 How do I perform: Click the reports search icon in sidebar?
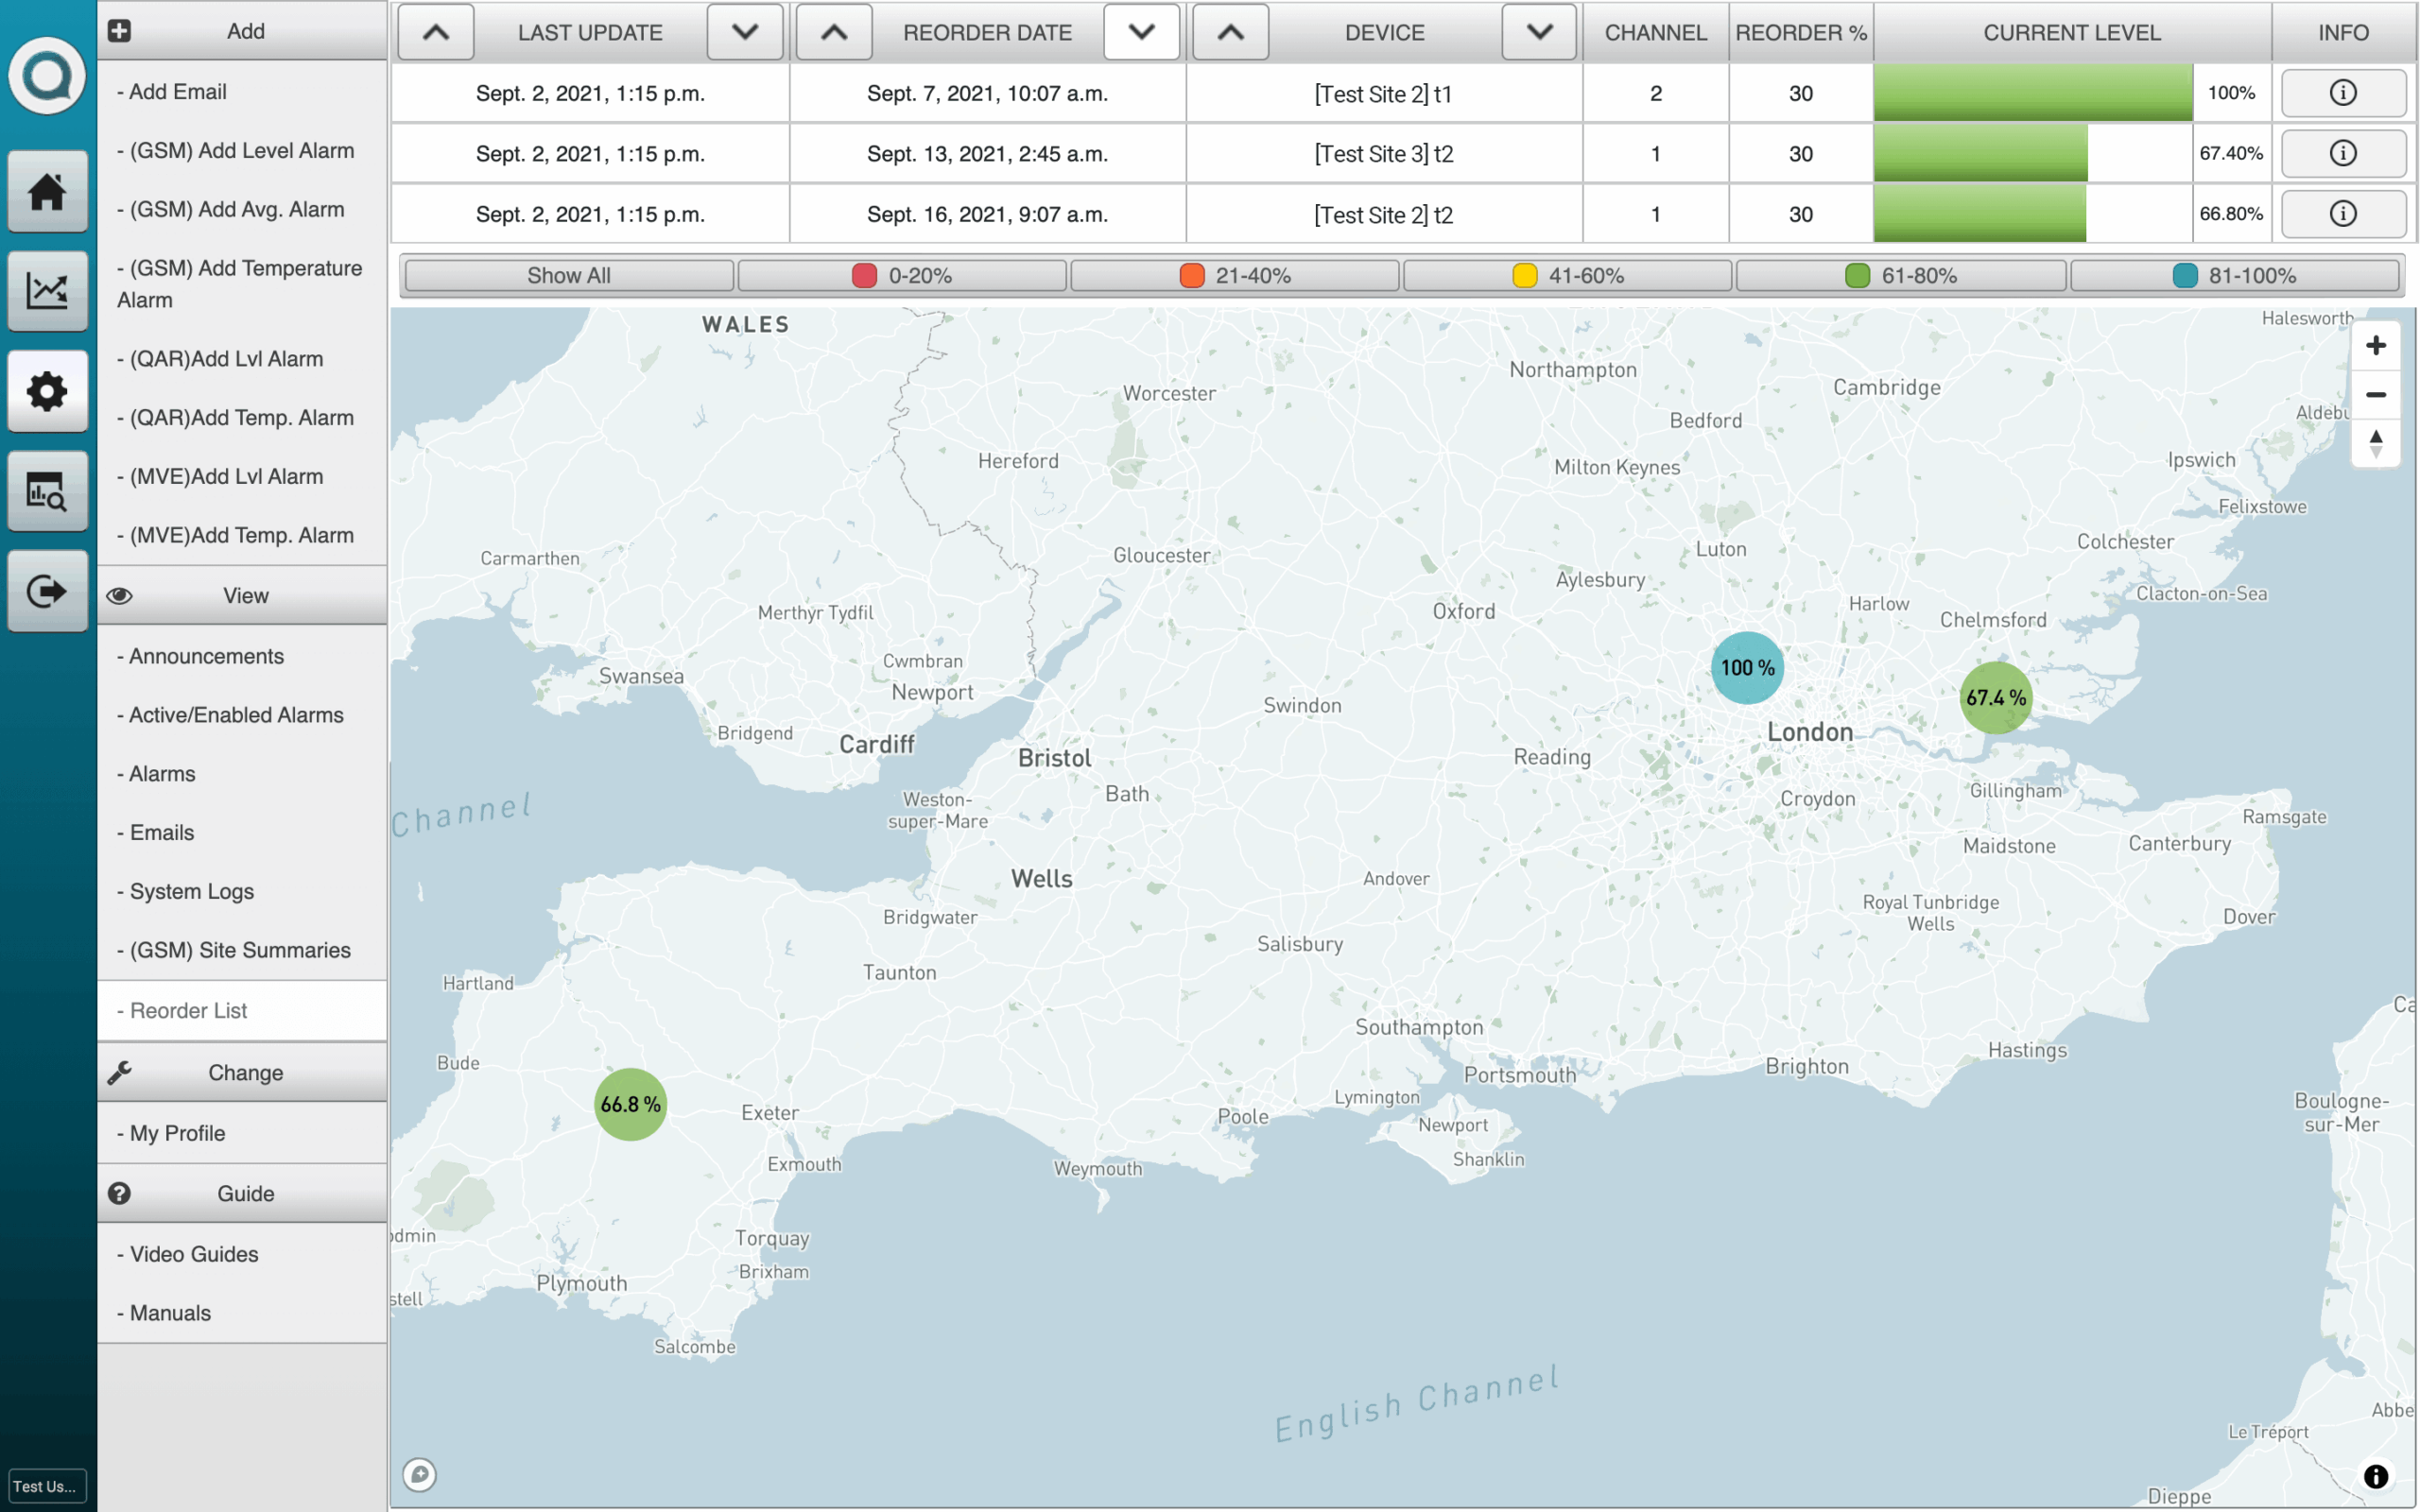click(x=47, y=491)
